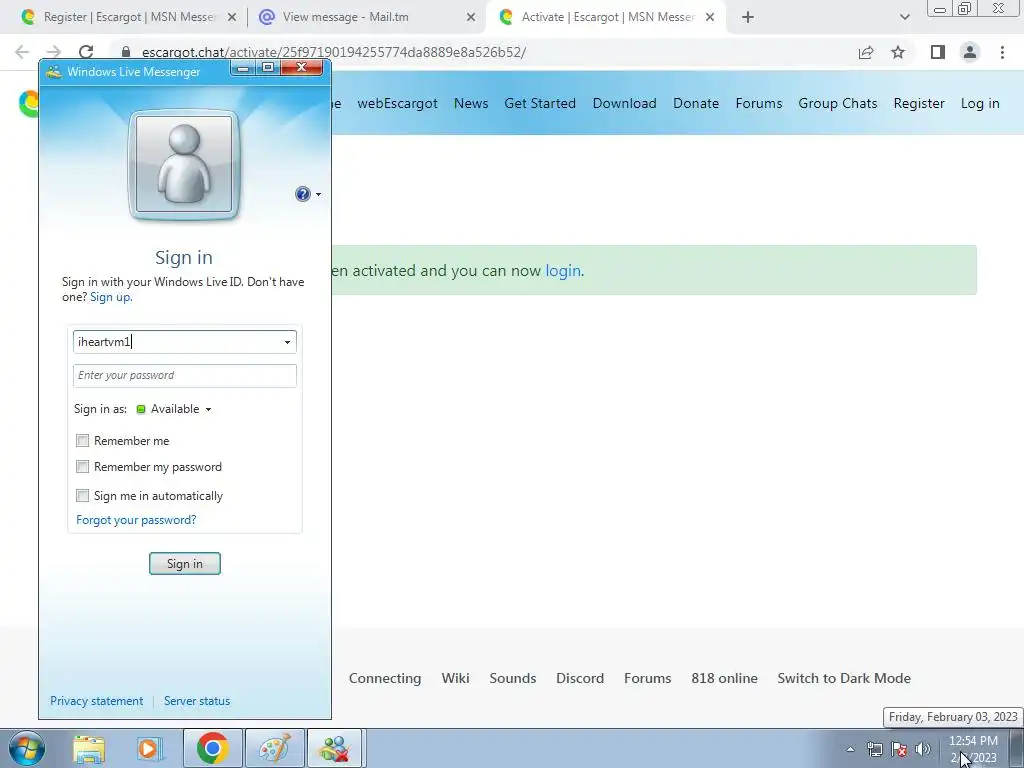Open the footer Wiki link
1024x768 pixels.
click(455, 678)
